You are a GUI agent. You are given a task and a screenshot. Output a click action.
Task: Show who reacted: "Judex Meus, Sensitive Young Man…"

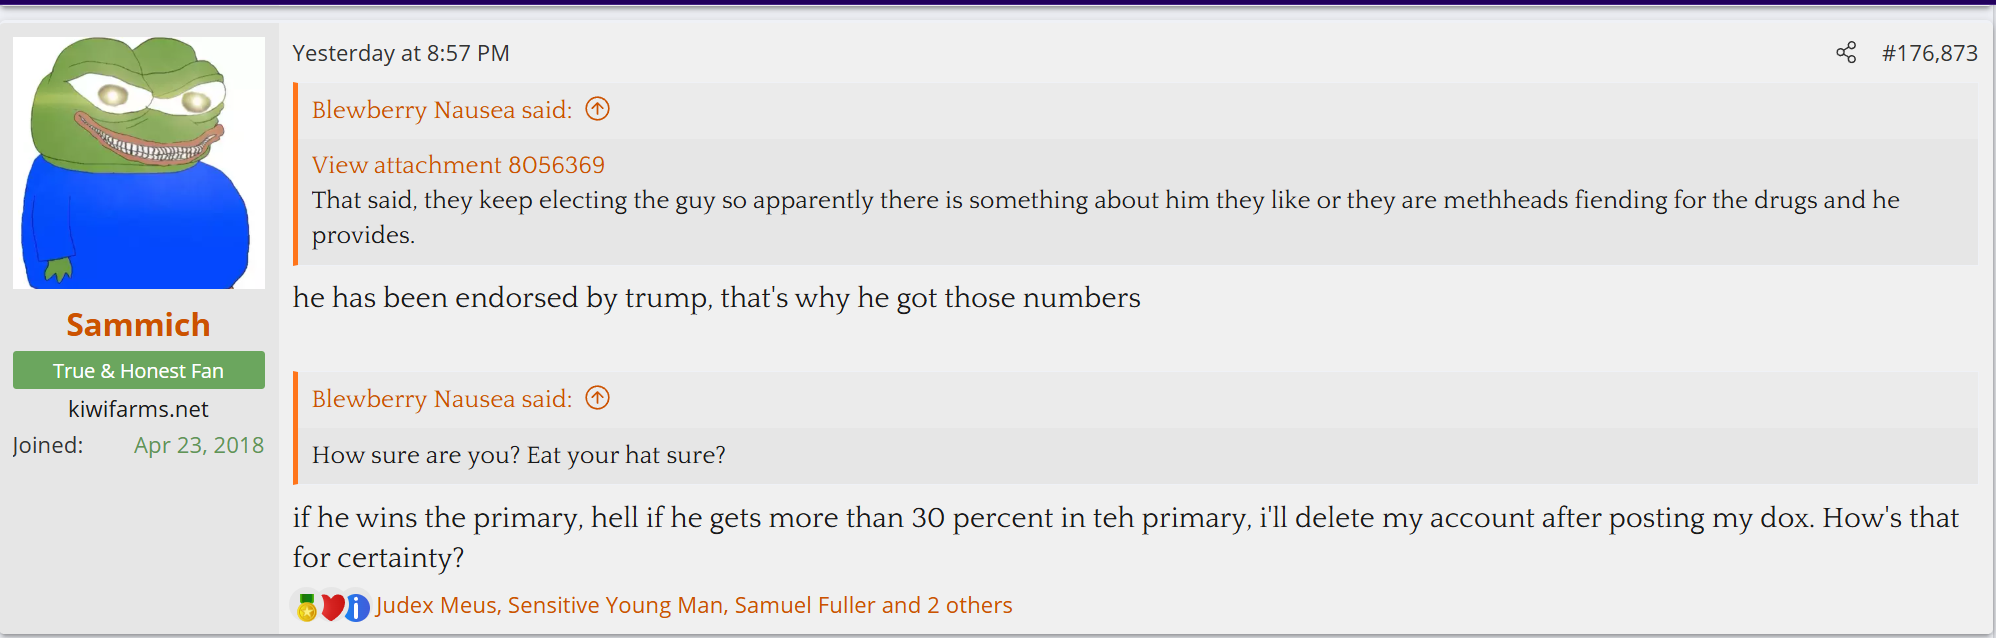(x=694, y=605)
